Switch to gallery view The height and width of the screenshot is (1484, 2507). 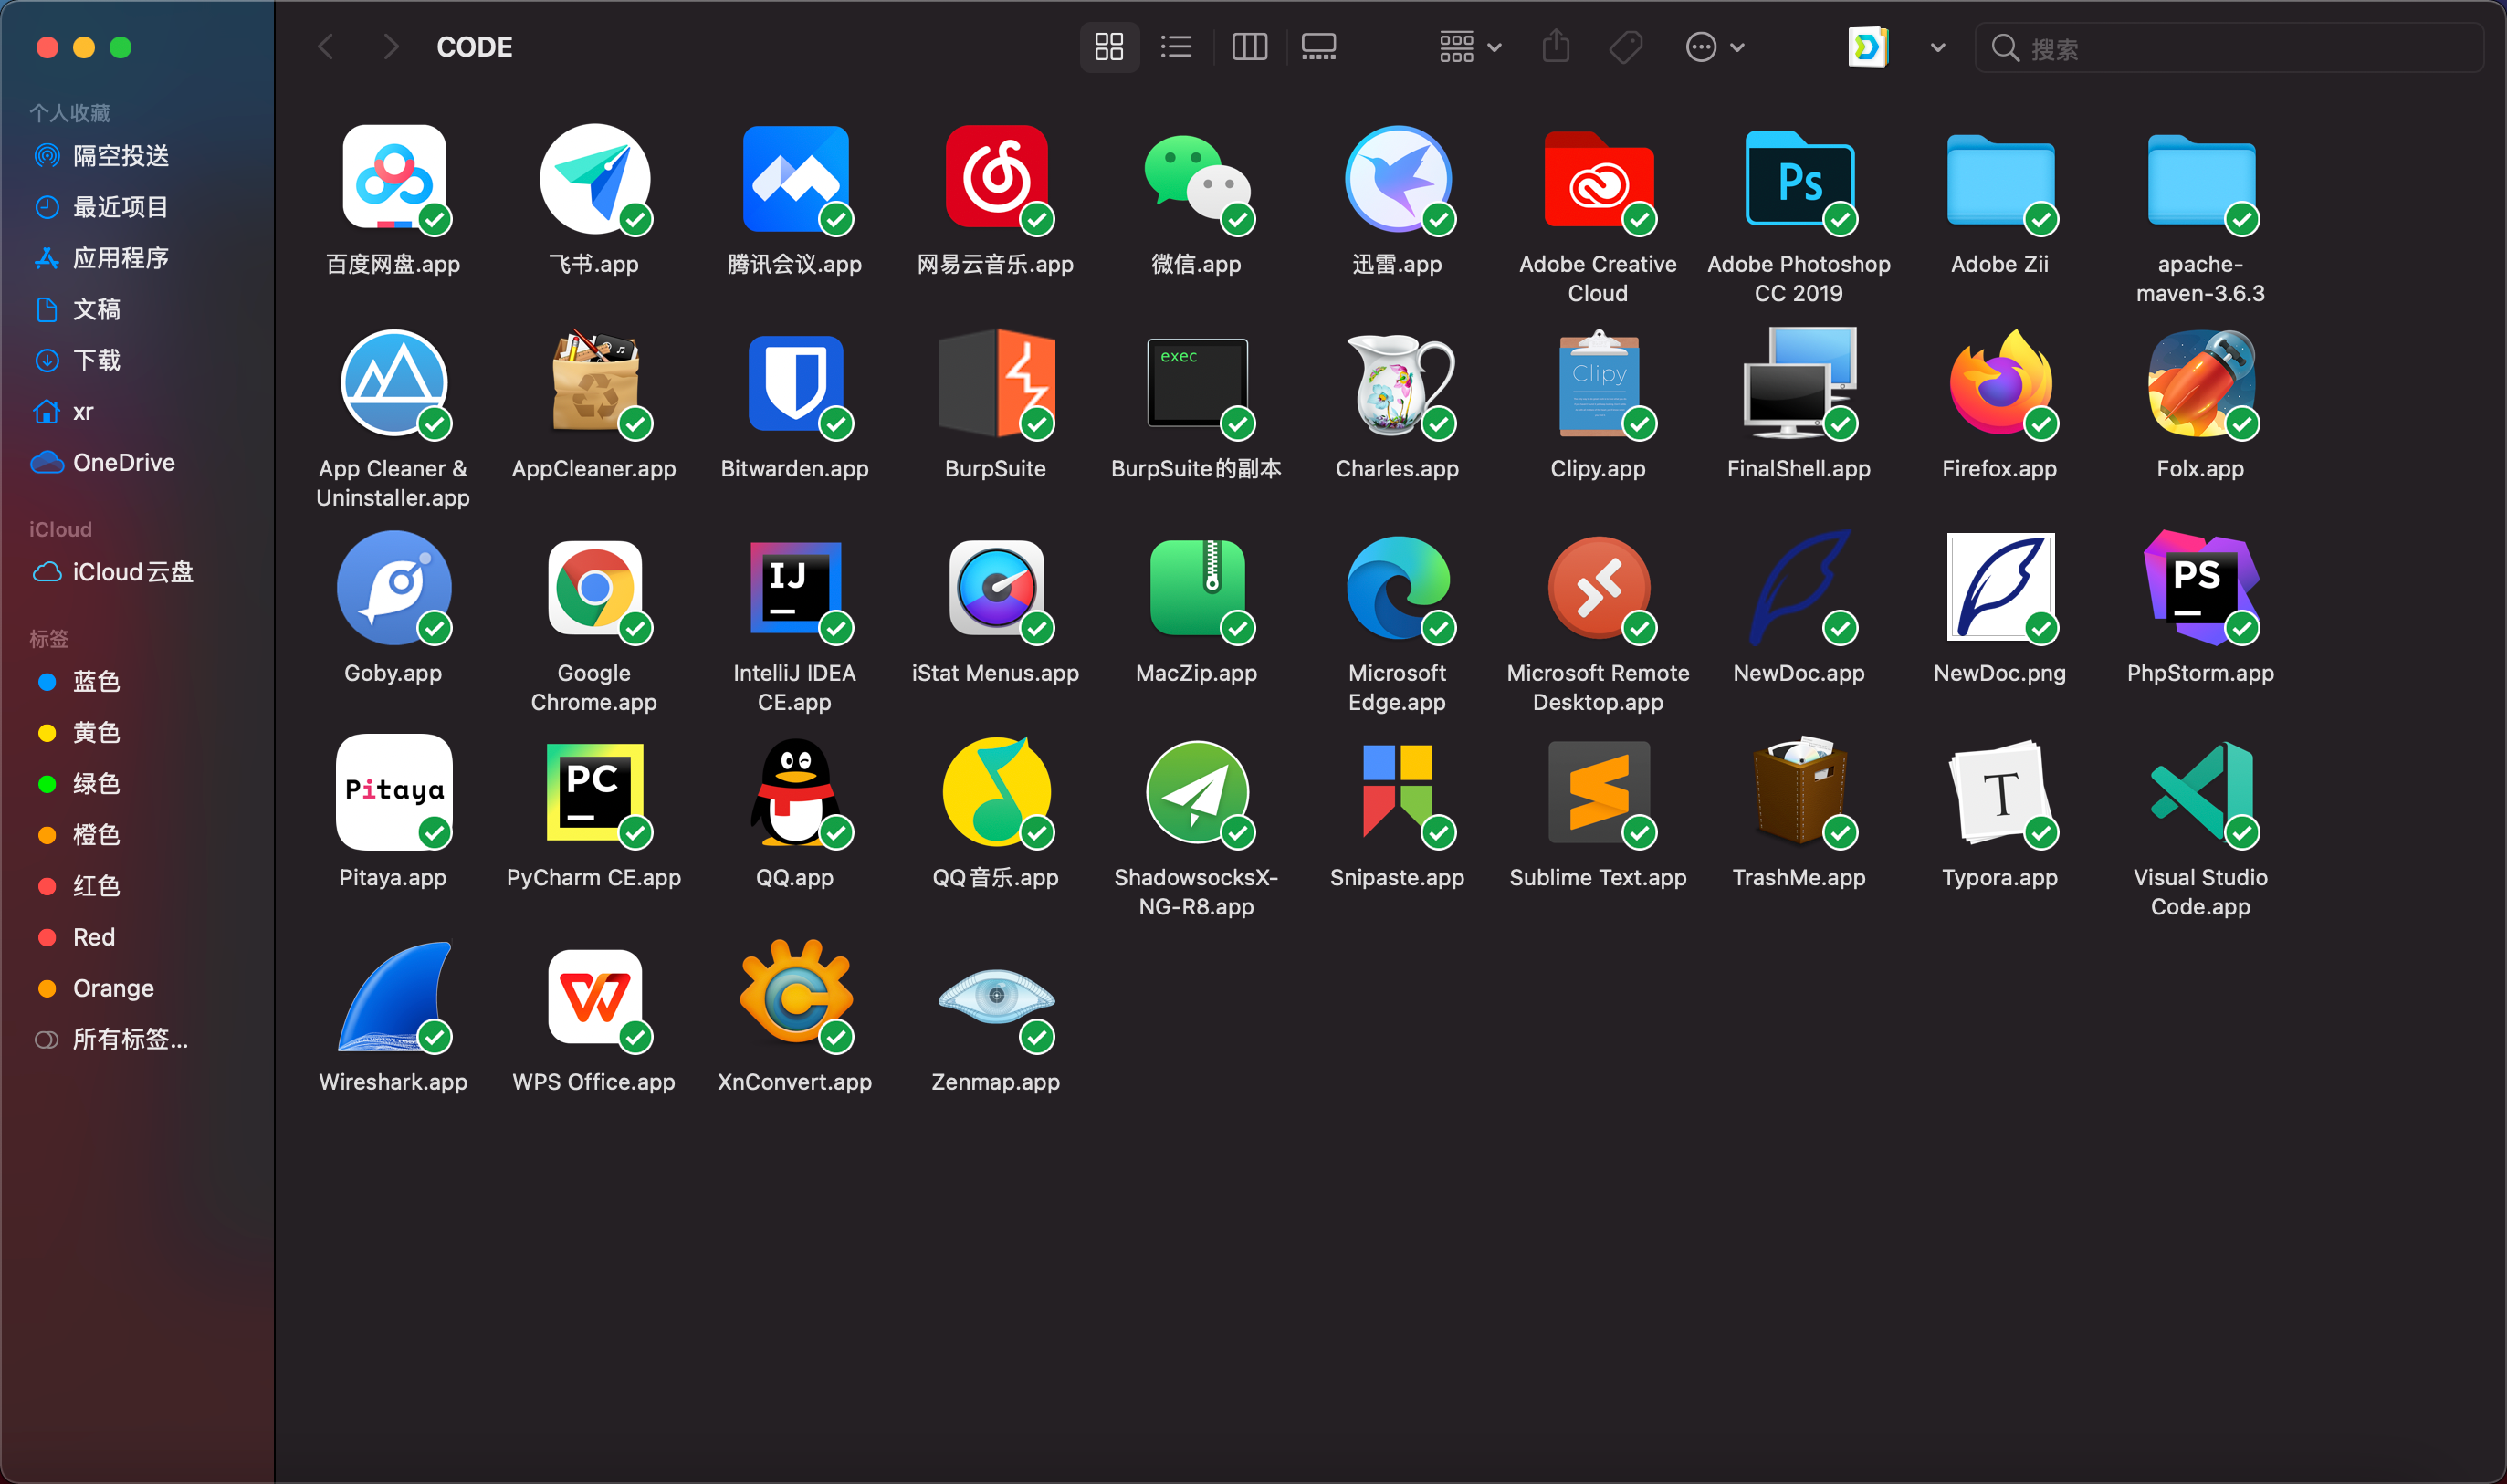coord(1318,47)
